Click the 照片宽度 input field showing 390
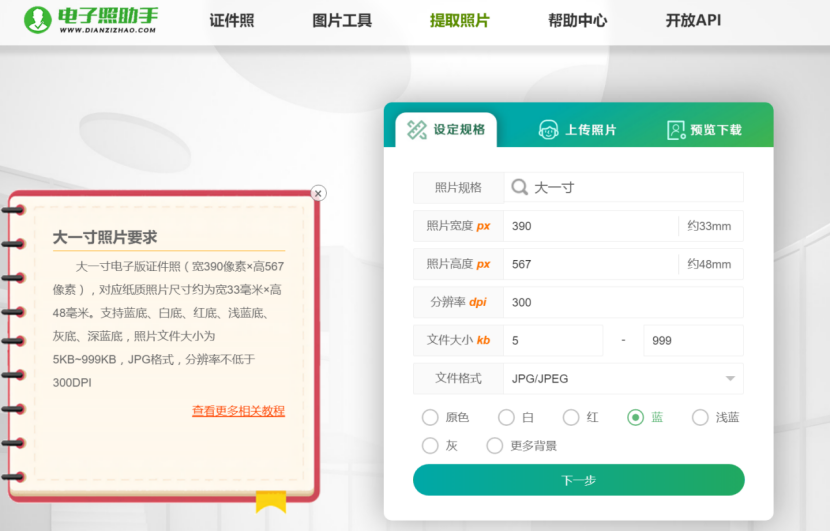Image resolution: width=831 pixels, height=531 pixels. tap(590, 226)
